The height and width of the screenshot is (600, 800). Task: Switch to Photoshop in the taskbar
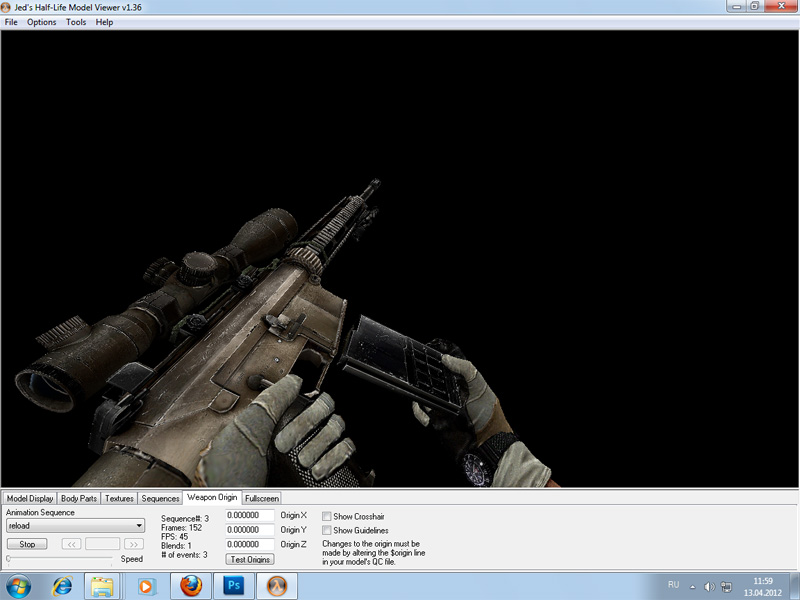click(x=236, y=585)
